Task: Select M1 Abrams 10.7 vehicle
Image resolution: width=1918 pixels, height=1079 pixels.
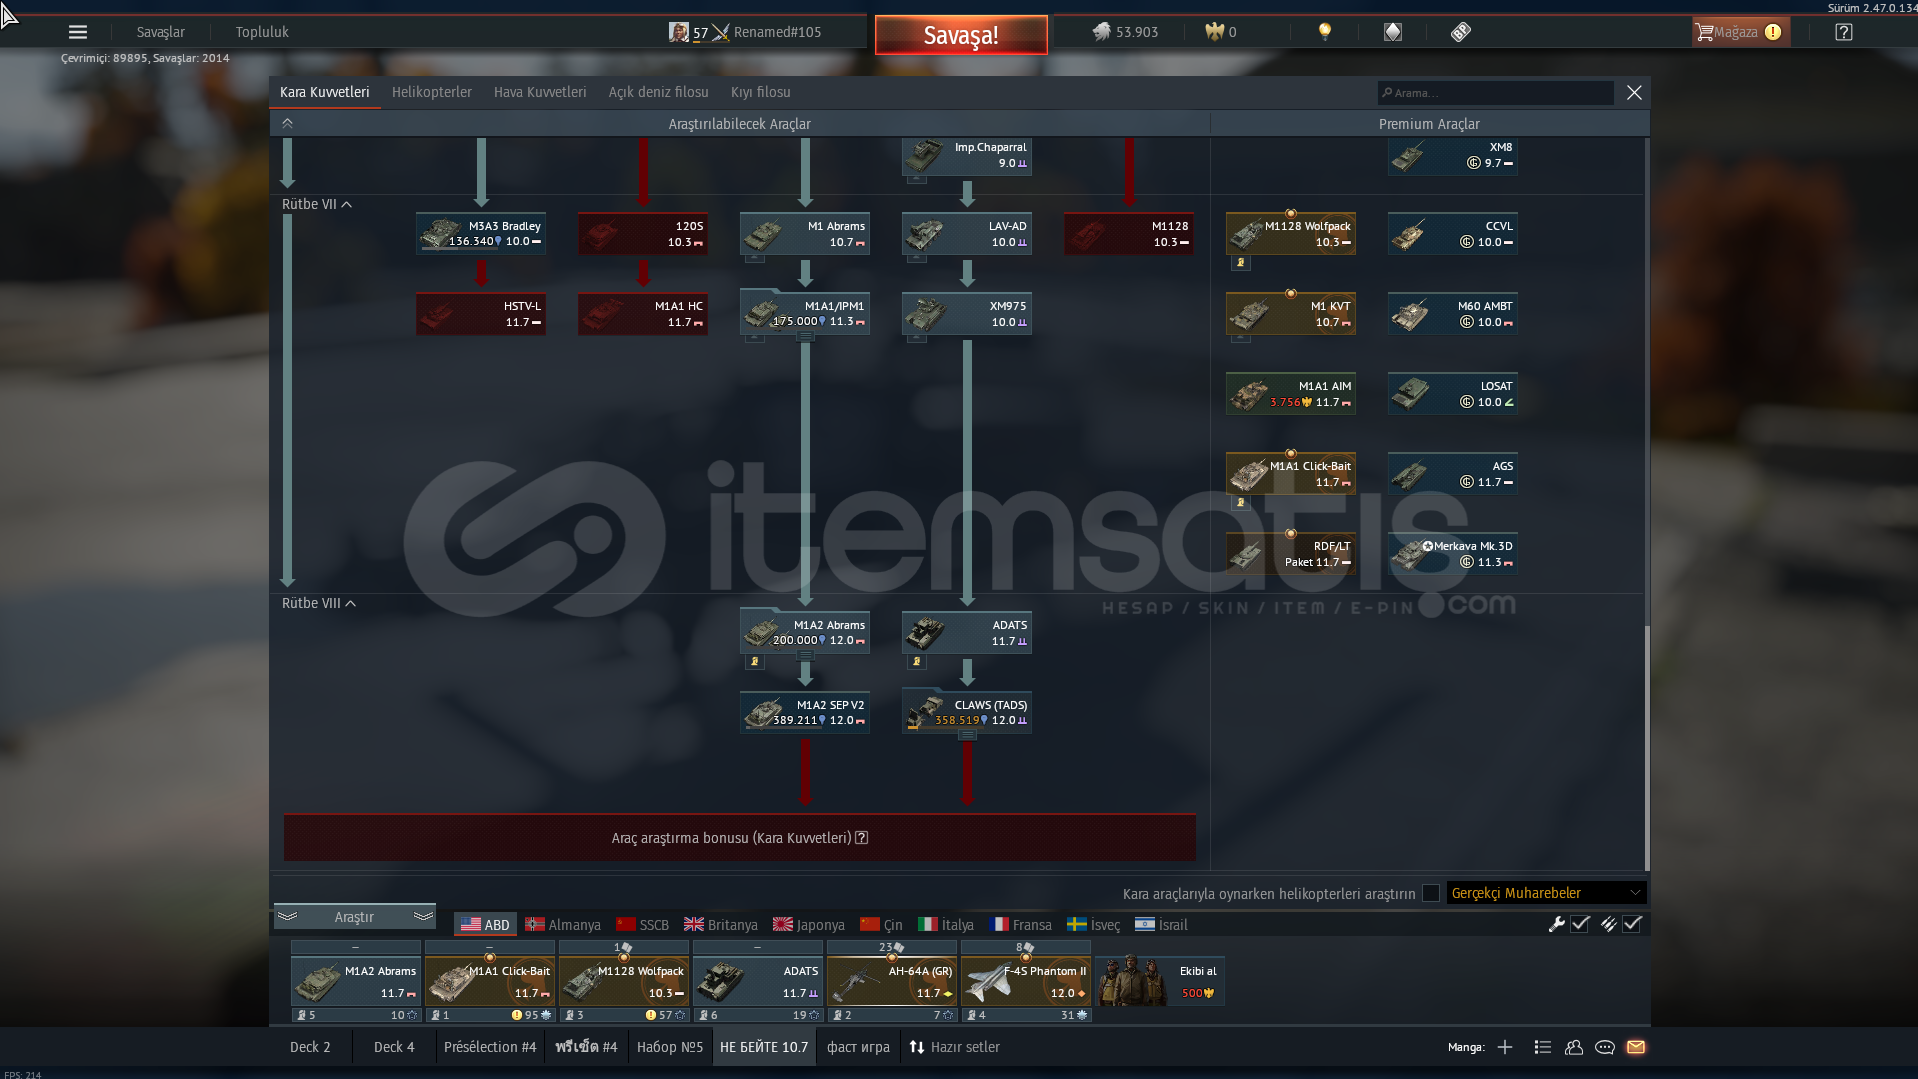Action: click(x=805, y=233)
